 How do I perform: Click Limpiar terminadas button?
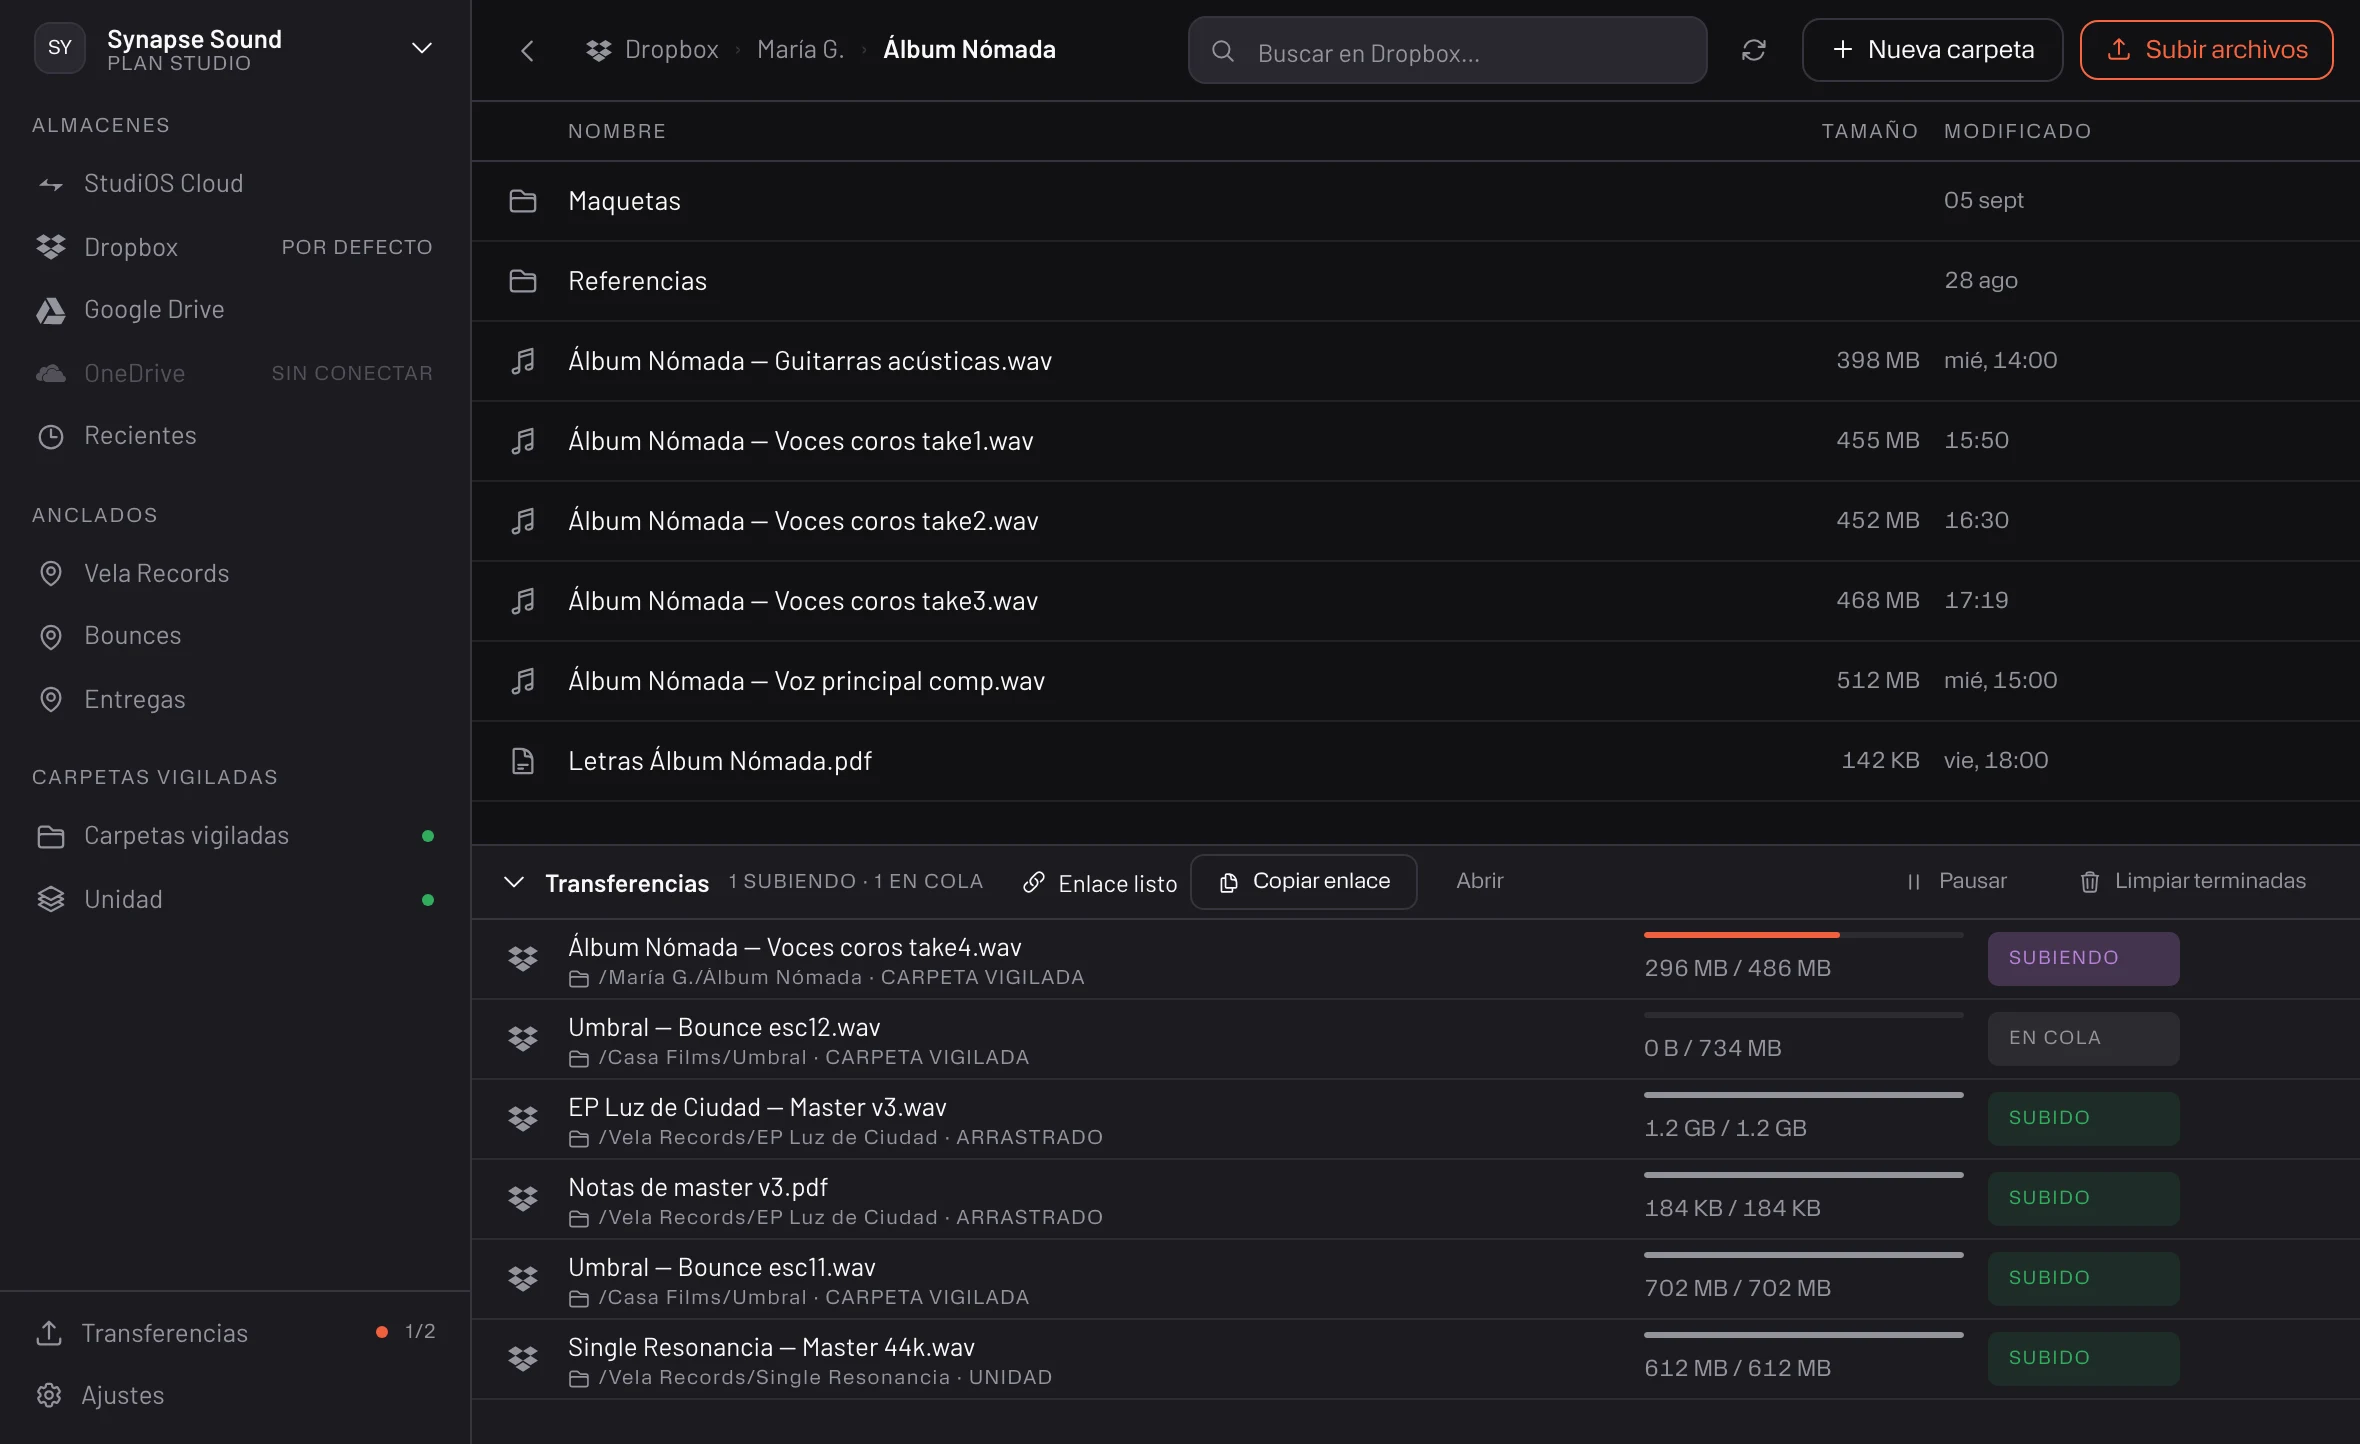pos(2193,881)
